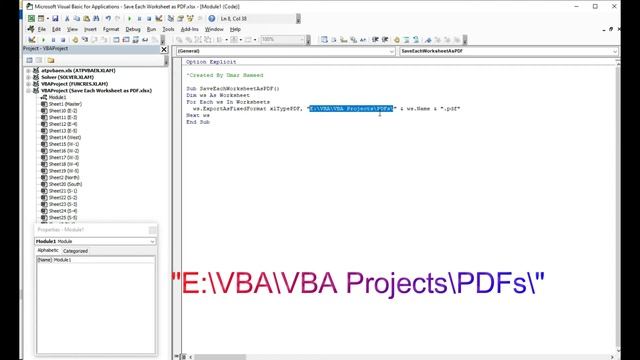
Task: Click the blue Help question mark icon
Action: click(211, 18)
